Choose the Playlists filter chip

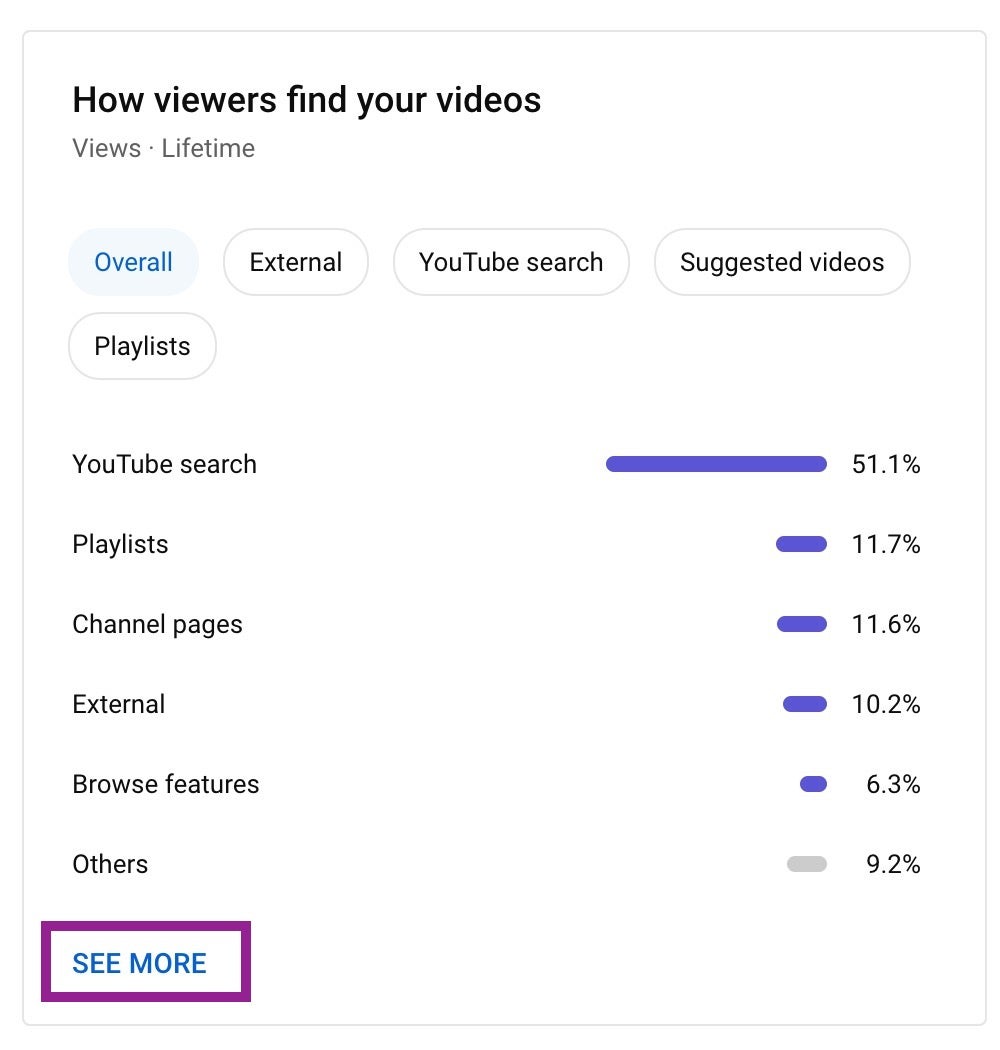(x=142, y=347)
